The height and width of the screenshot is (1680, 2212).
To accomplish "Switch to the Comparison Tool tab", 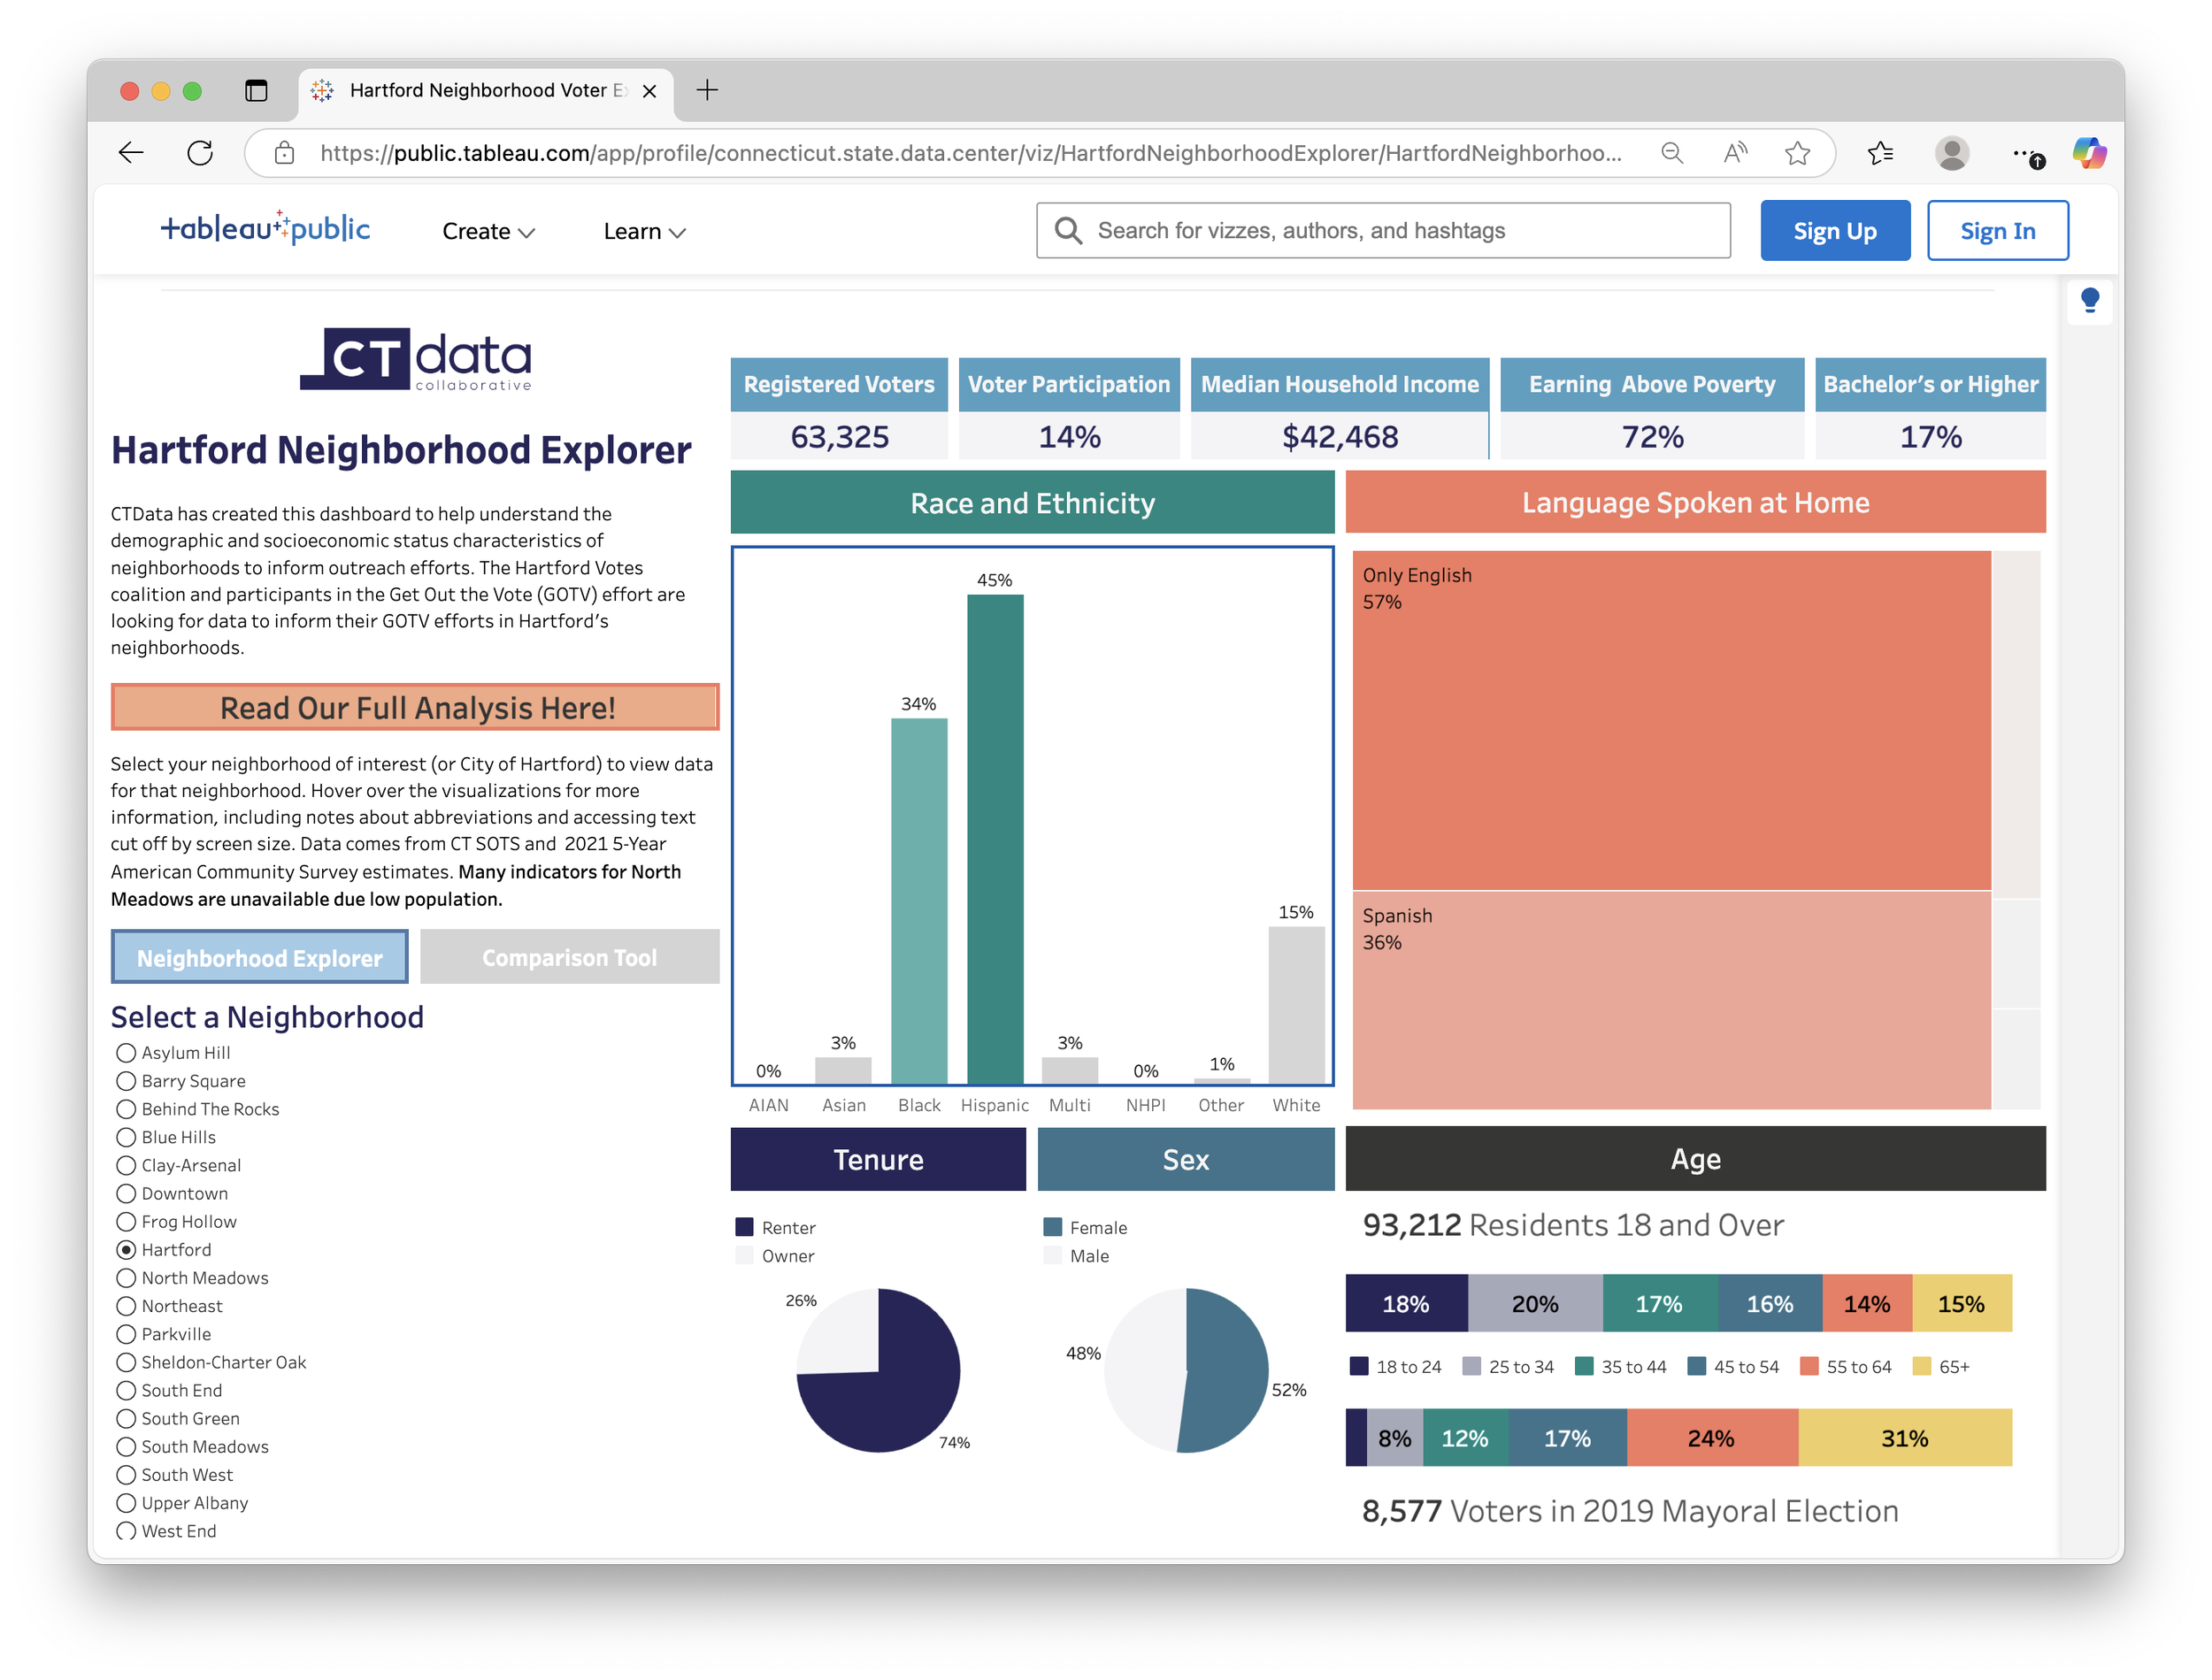I will (569, 957).
